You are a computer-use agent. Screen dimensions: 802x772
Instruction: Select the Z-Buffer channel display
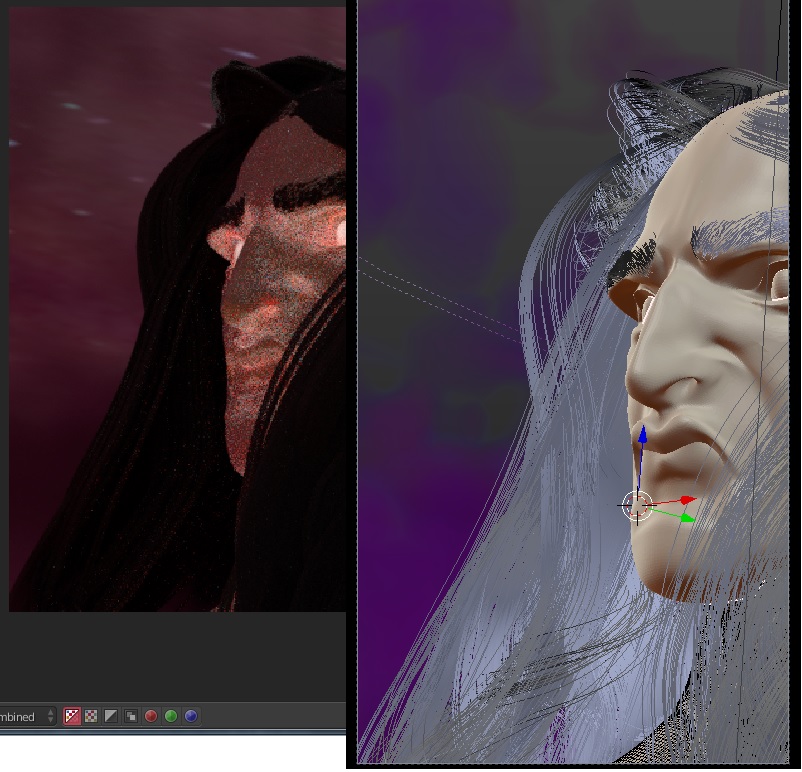[x=131, y=716]
